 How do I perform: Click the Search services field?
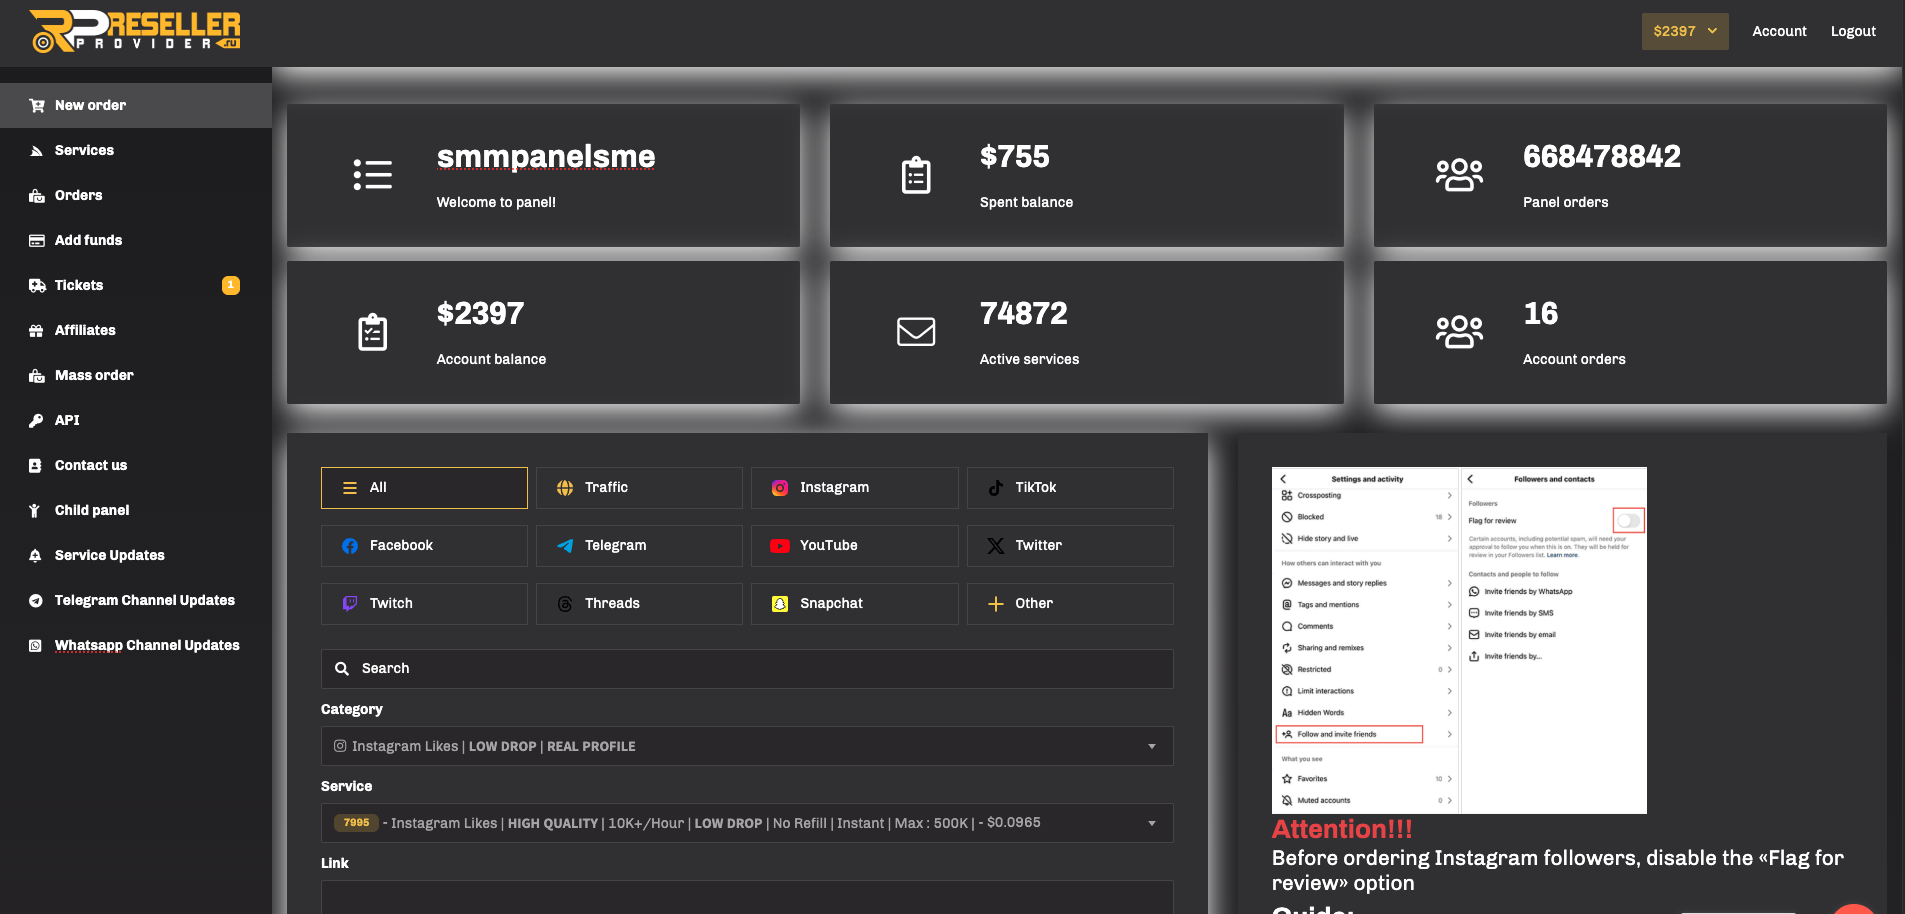[x=746, y=669]
